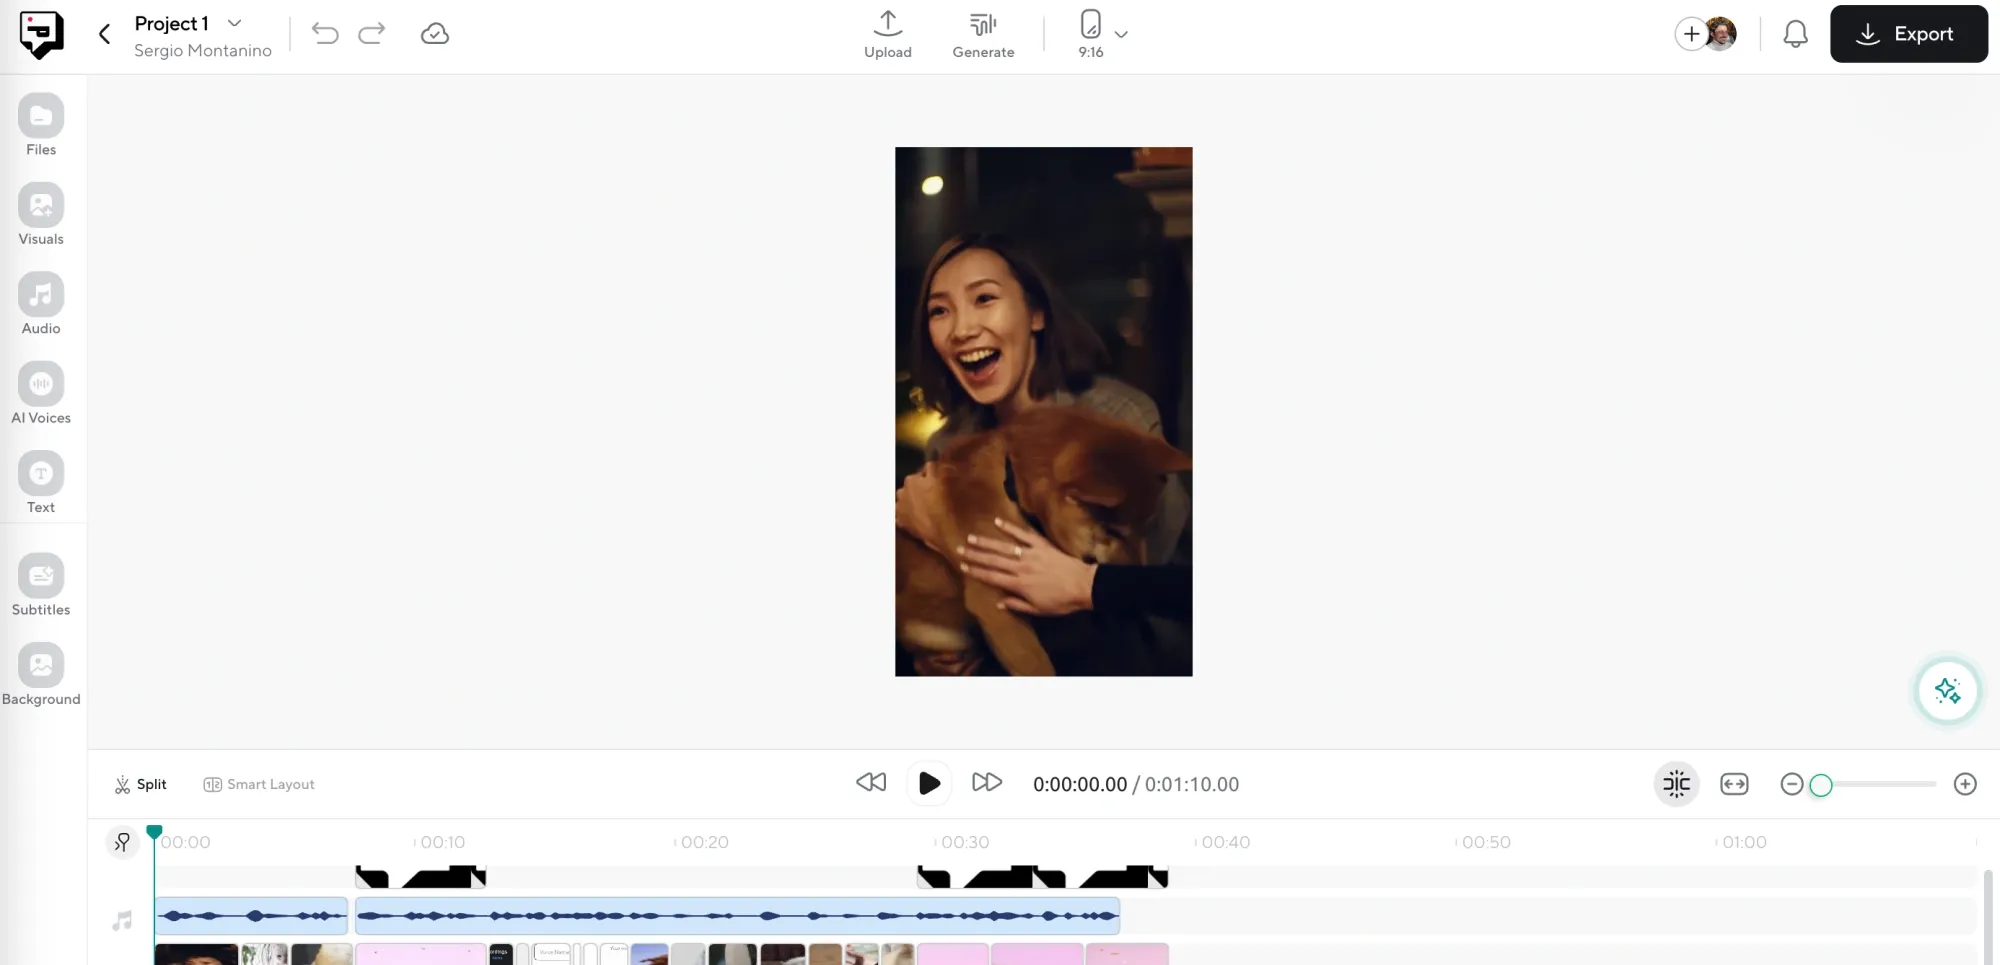Toggle timeline magnetic snapping
The height and width of the screenshot is (965, 2000).
tap(1676, 784)
